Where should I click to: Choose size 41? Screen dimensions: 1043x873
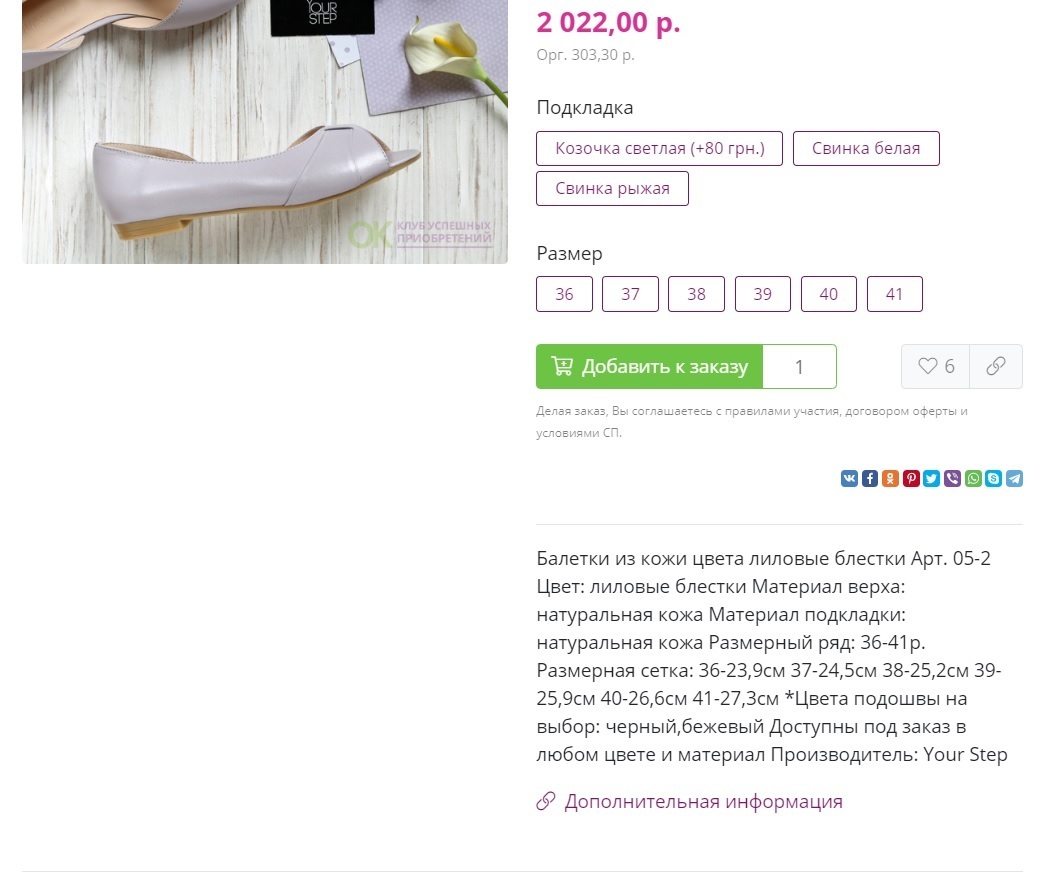(x=895, y=294)
